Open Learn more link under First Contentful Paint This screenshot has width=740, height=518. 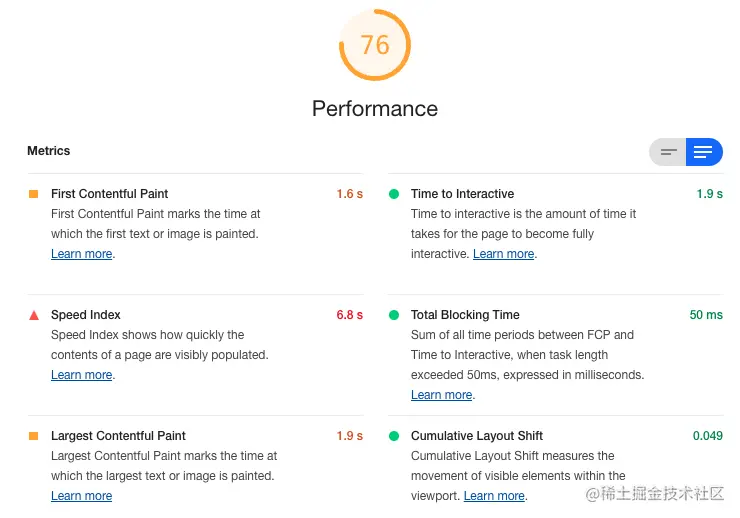tap(81, 254)
